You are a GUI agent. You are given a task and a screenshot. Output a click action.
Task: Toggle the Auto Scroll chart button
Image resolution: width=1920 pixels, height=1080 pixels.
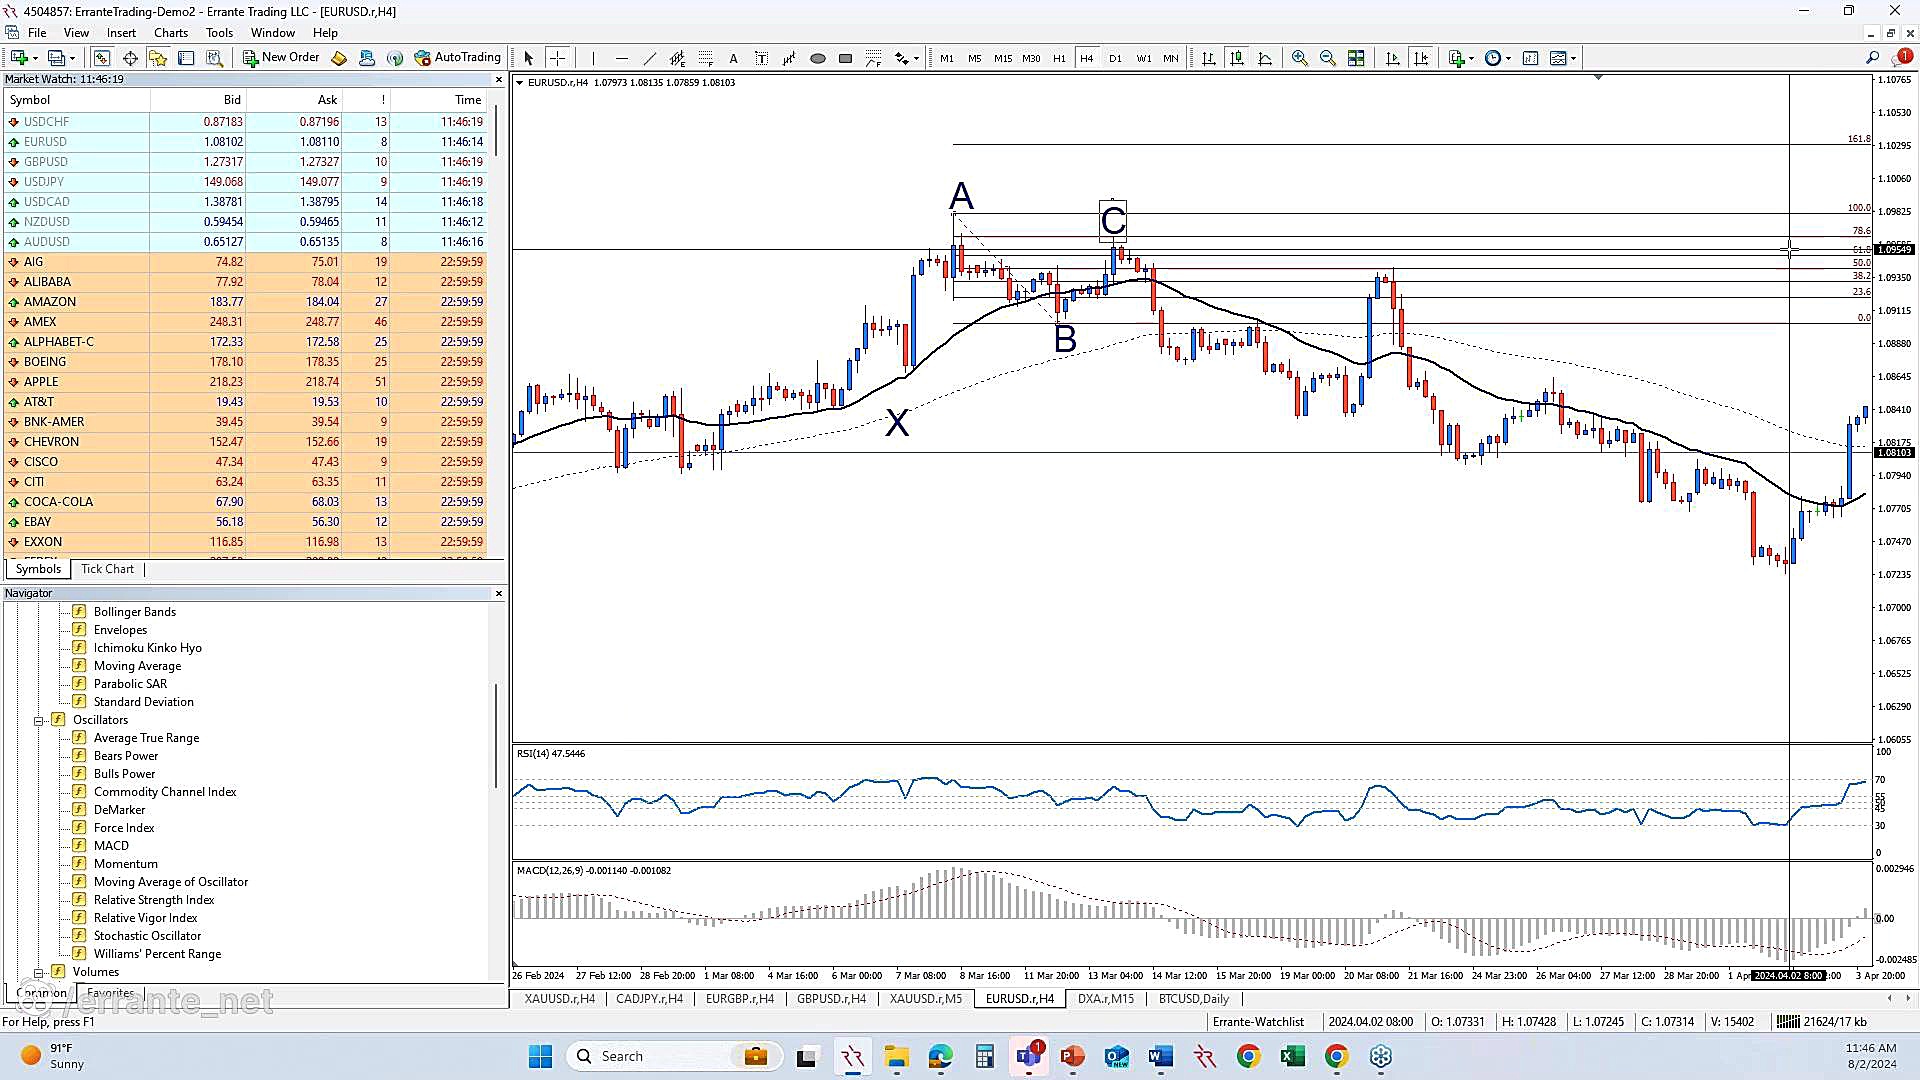(1392, 58)
